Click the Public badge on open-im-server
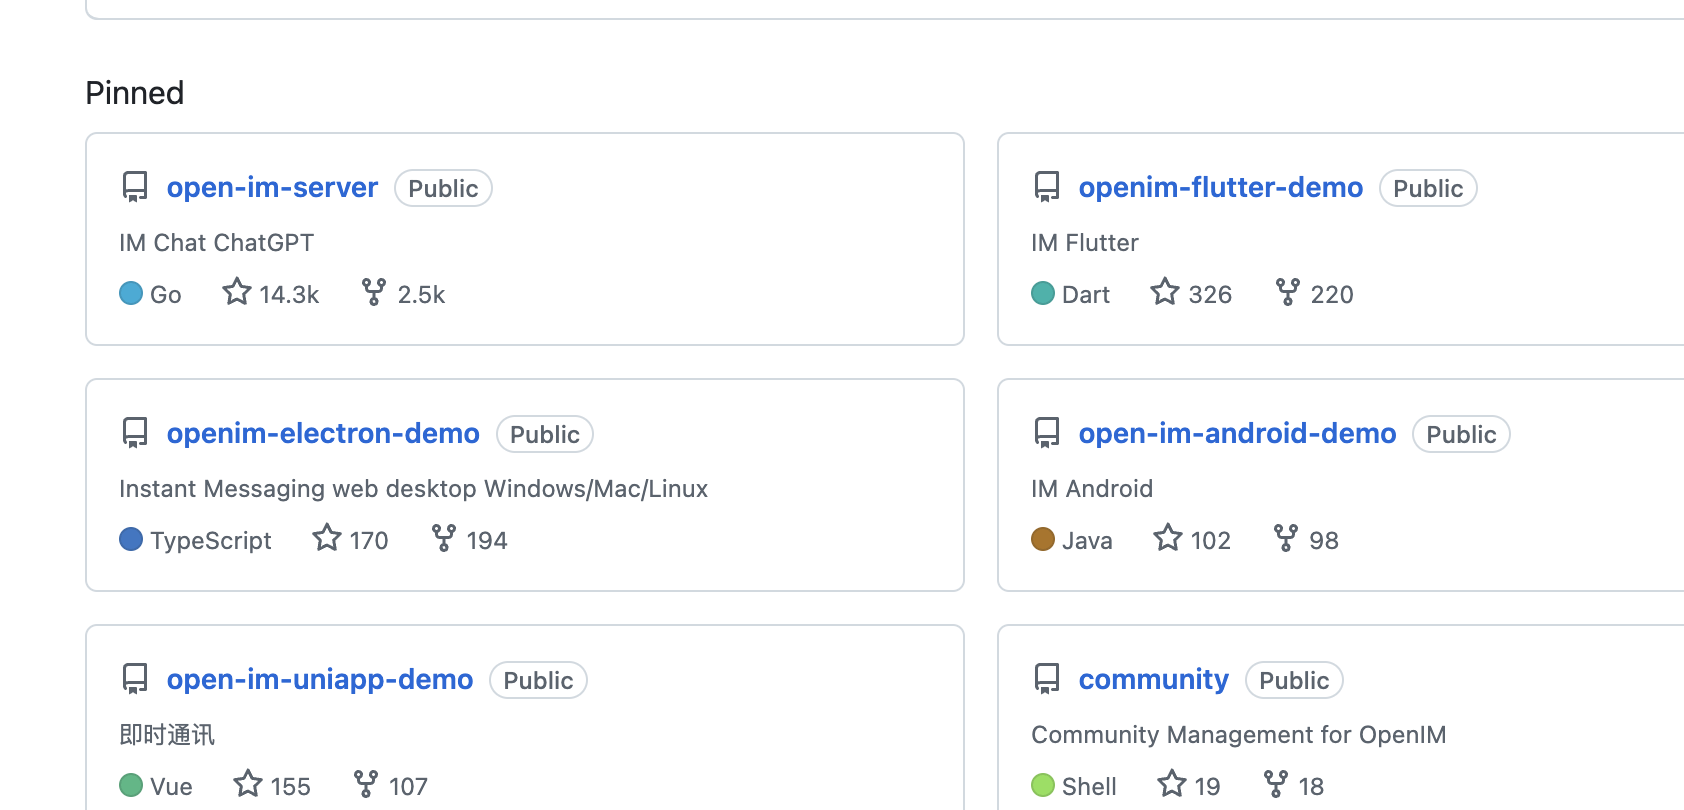Image resolution: width=1684 pixels, height=810 pixels. point(443,188)
